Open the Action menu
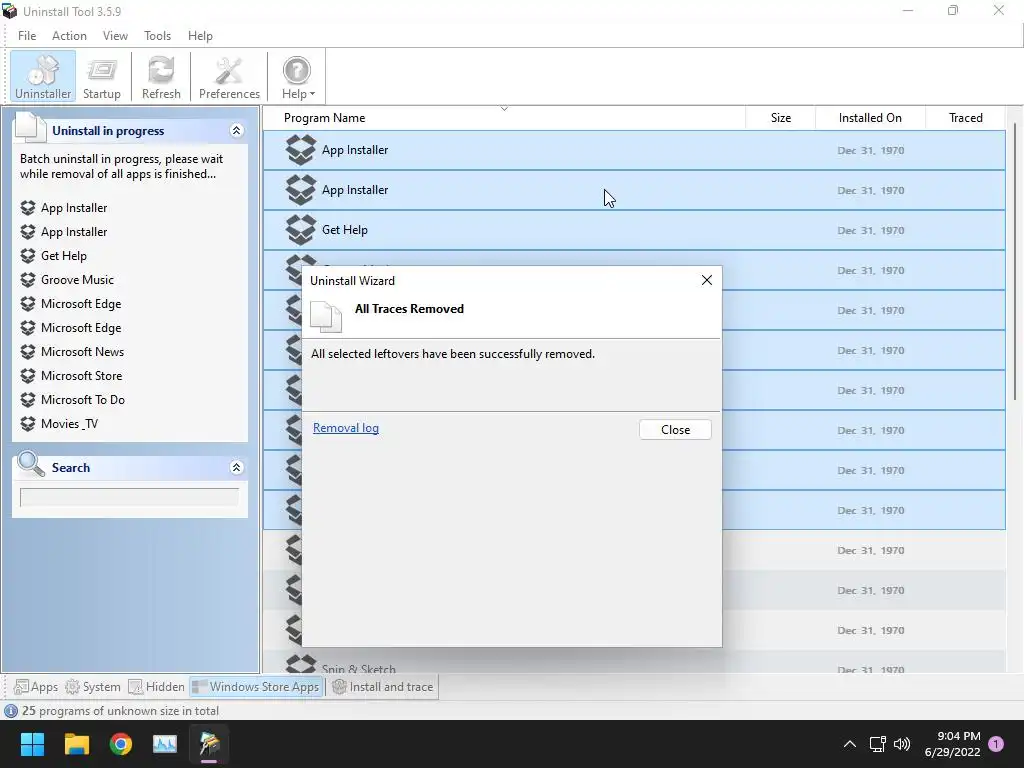 click(x=69, y=36)
